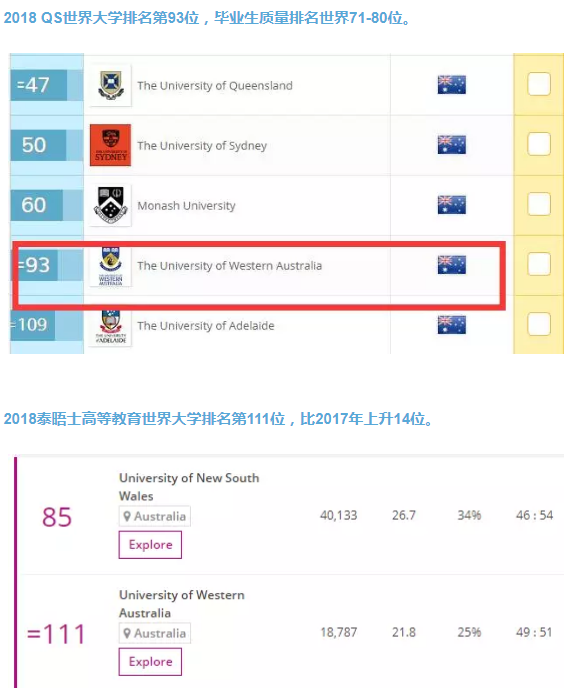Viewport: 567px width, 688px height.
Task: Click the University of Queensland crest logo
Action: click(x=110, y=85)
